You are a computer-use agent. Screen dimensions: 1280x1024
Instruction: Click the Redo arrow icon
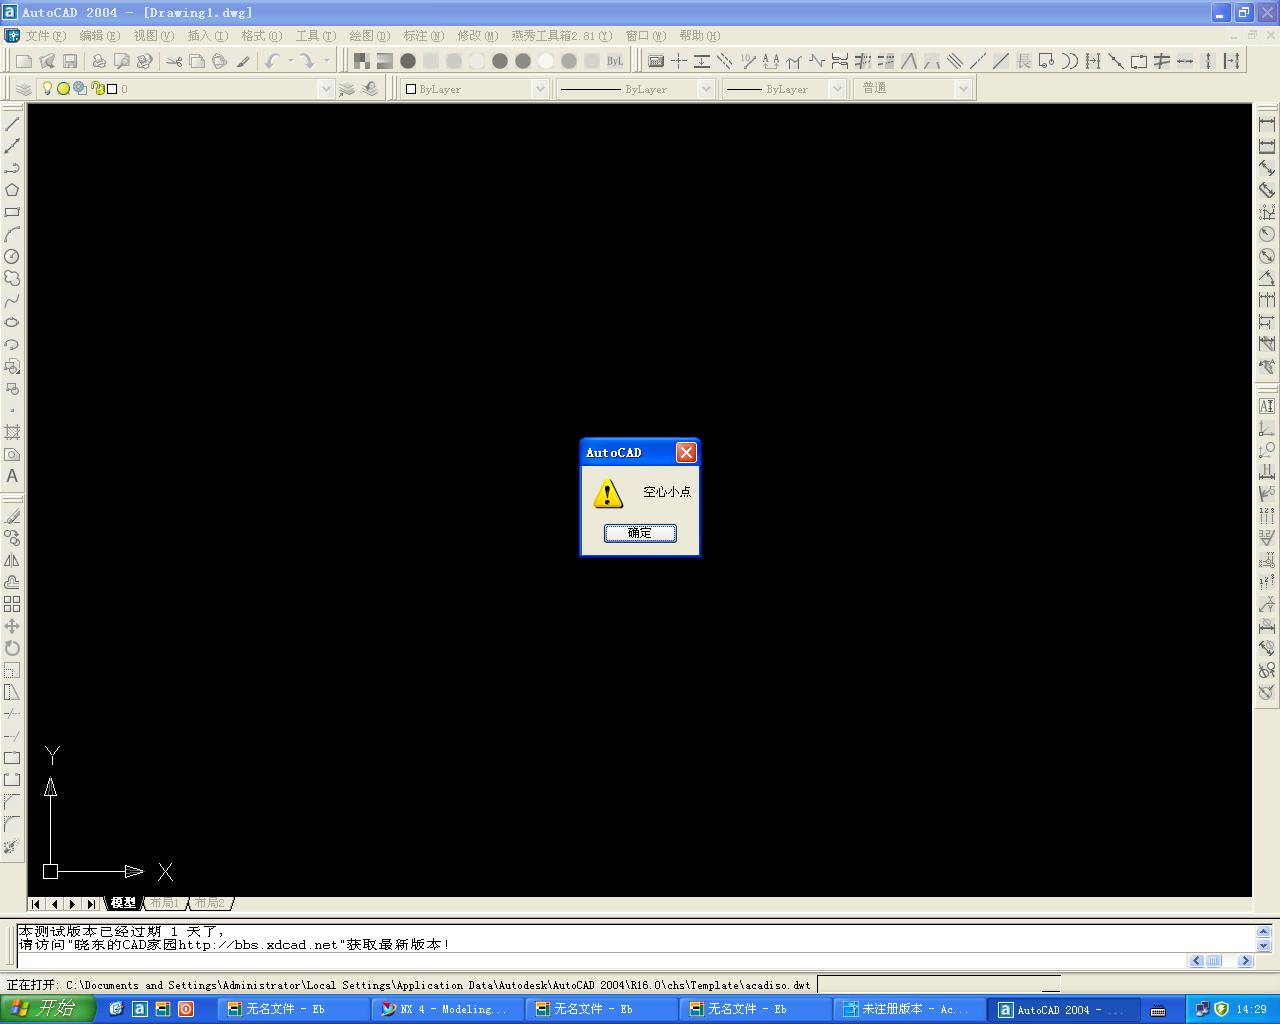click(x=306, y=61)
